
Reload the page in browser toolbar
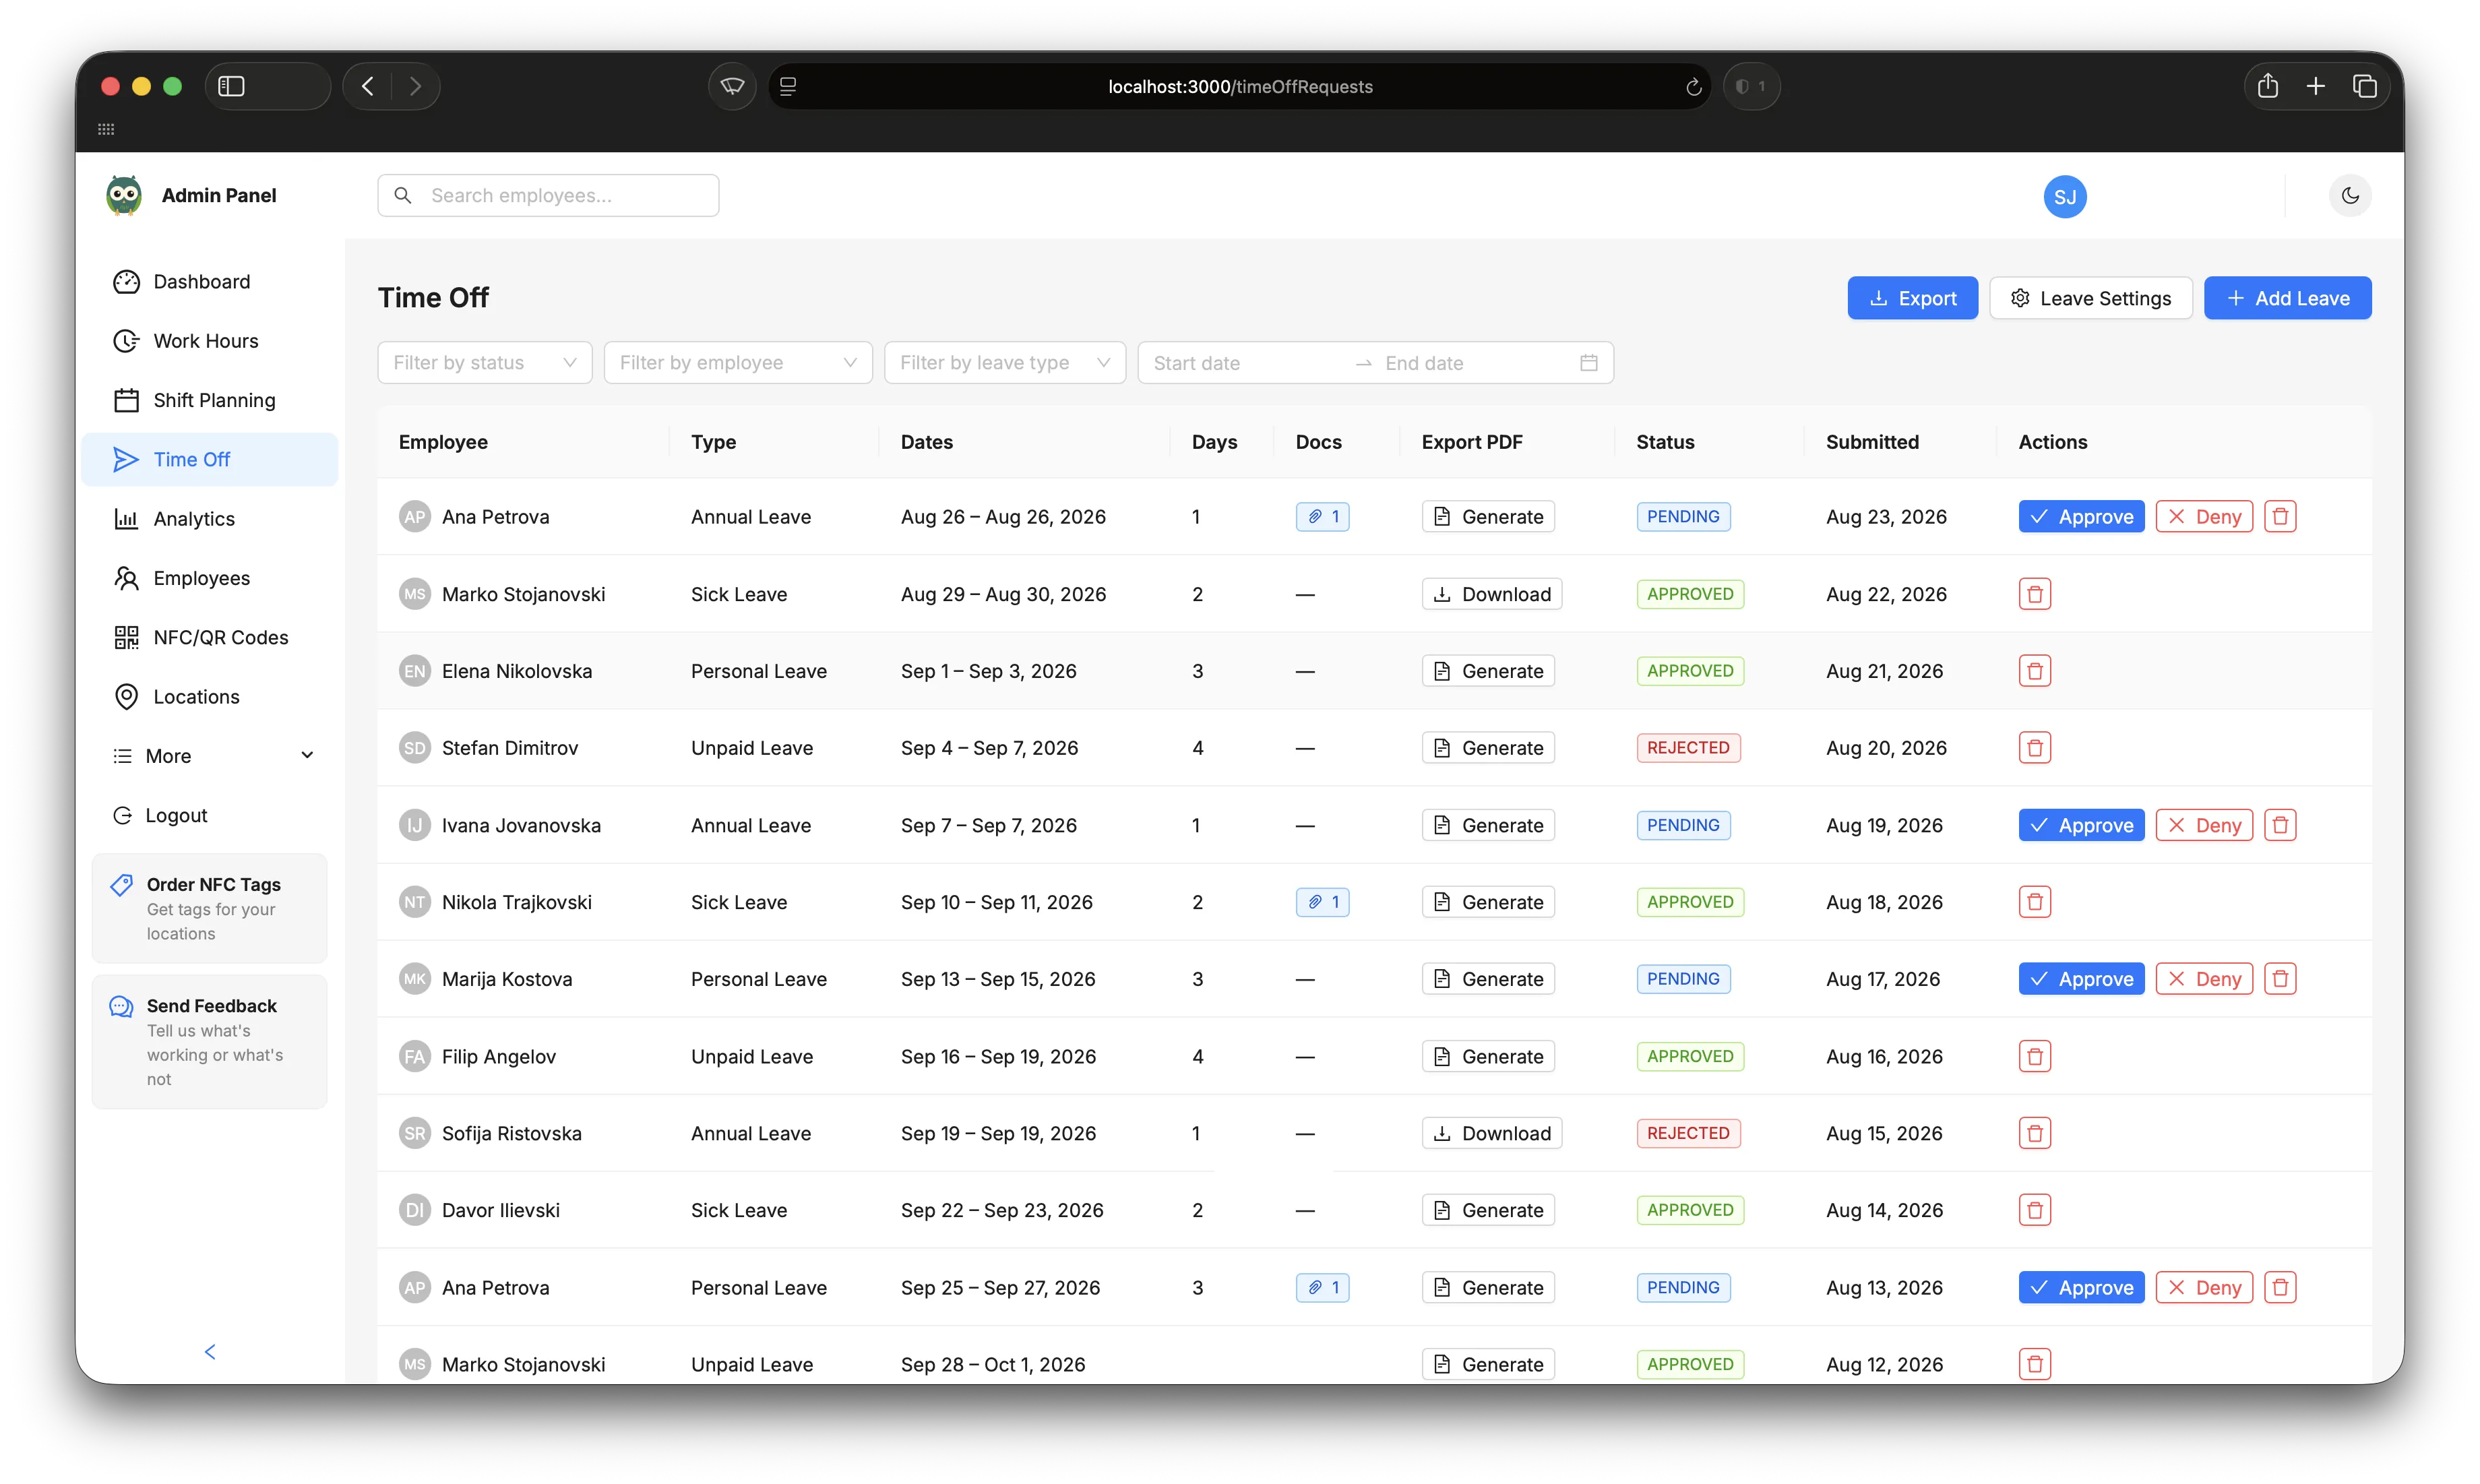(x=1693, y=87)
